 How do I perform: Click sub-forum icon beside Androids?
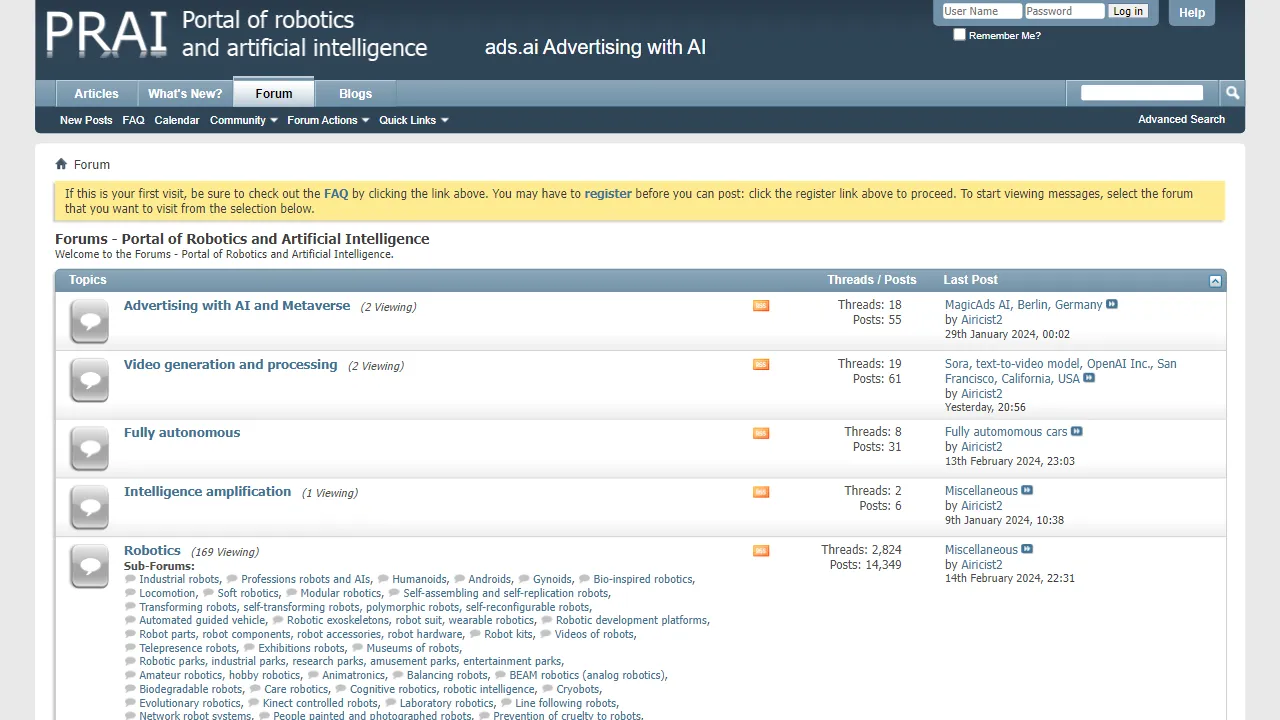pyautogui.click(x=459, y=579)
